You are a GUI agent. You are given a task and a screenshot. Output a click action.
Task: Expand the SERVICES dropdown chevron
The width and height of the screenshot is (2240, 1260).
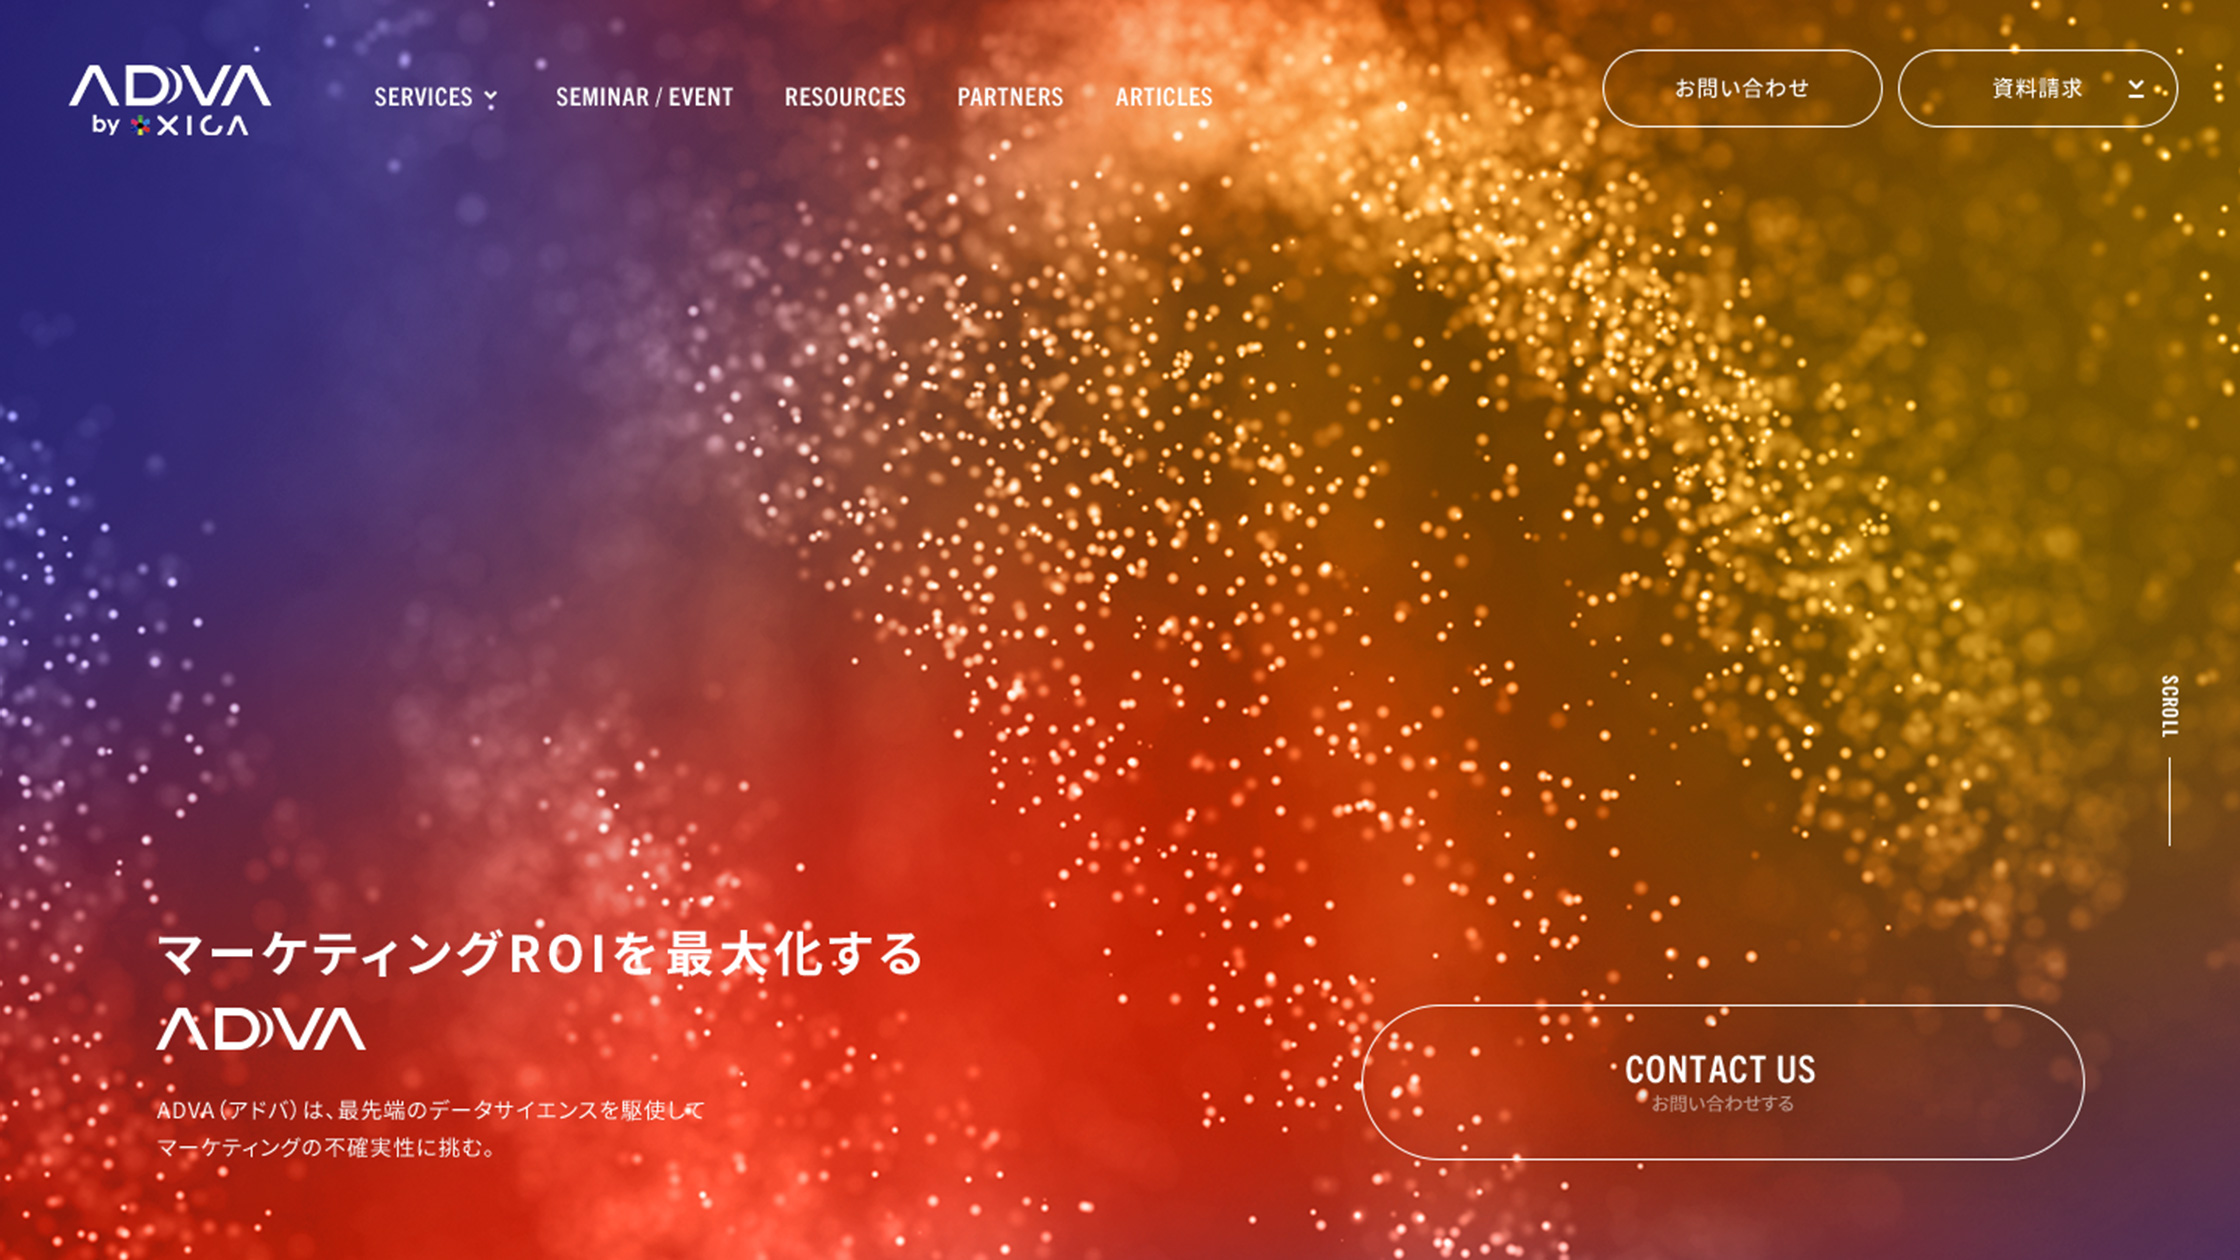(491, 97)
